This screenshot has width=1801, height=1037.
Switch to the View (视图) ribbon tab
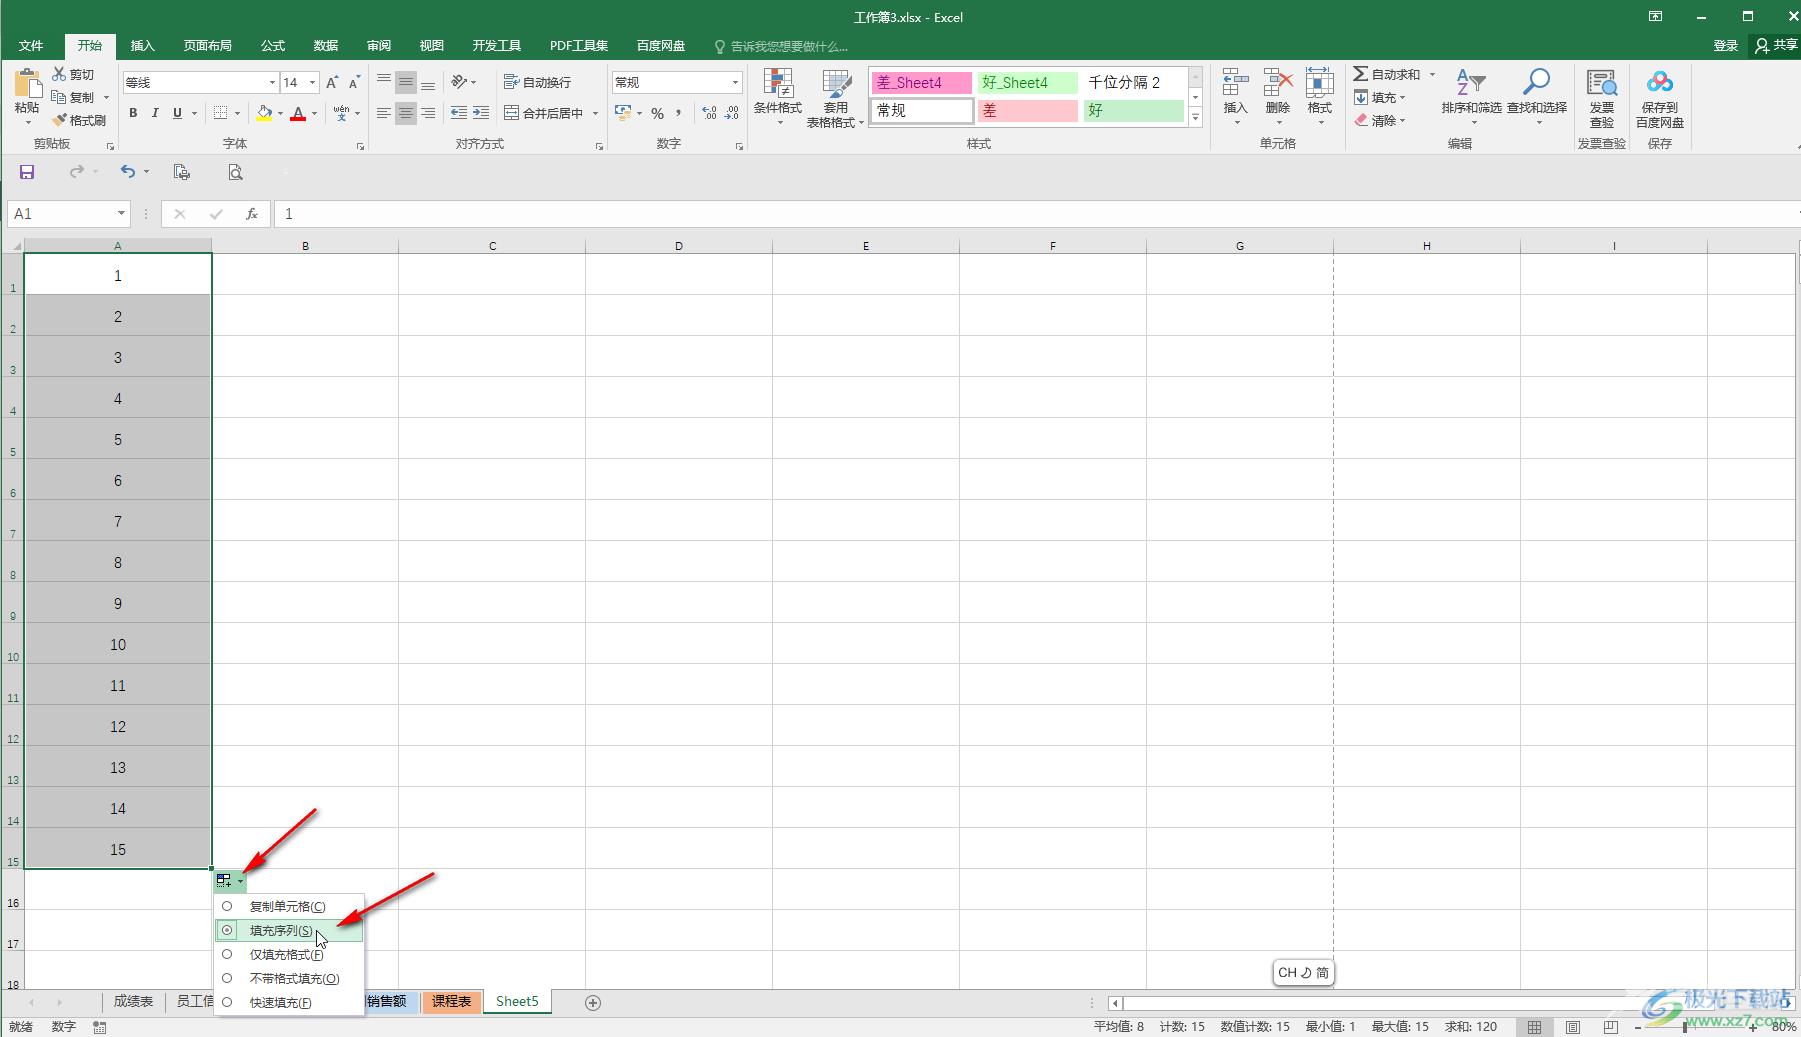click(x=432, y=46)
